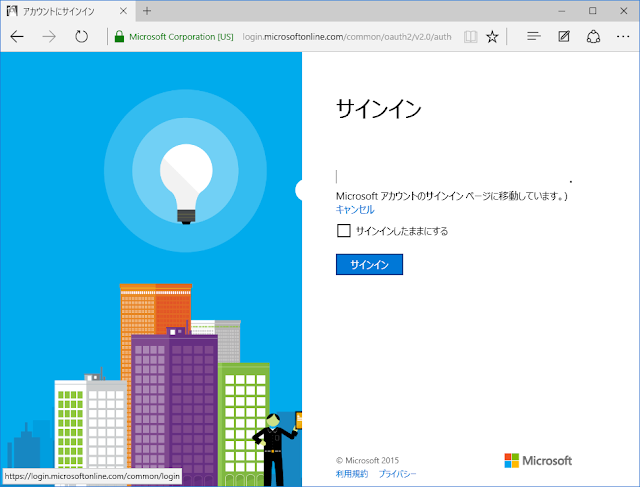
Task: Minimize the browser window
Action: coord(562,11)
